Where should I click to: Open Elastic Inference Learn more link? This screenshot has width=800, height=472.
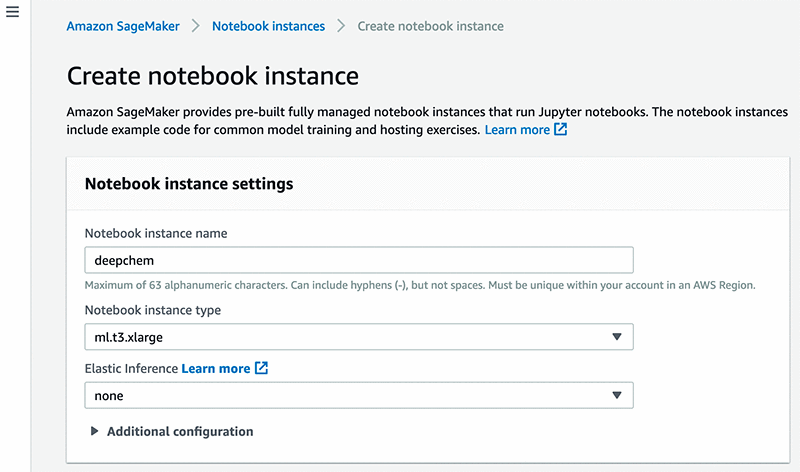click(215, 369)
